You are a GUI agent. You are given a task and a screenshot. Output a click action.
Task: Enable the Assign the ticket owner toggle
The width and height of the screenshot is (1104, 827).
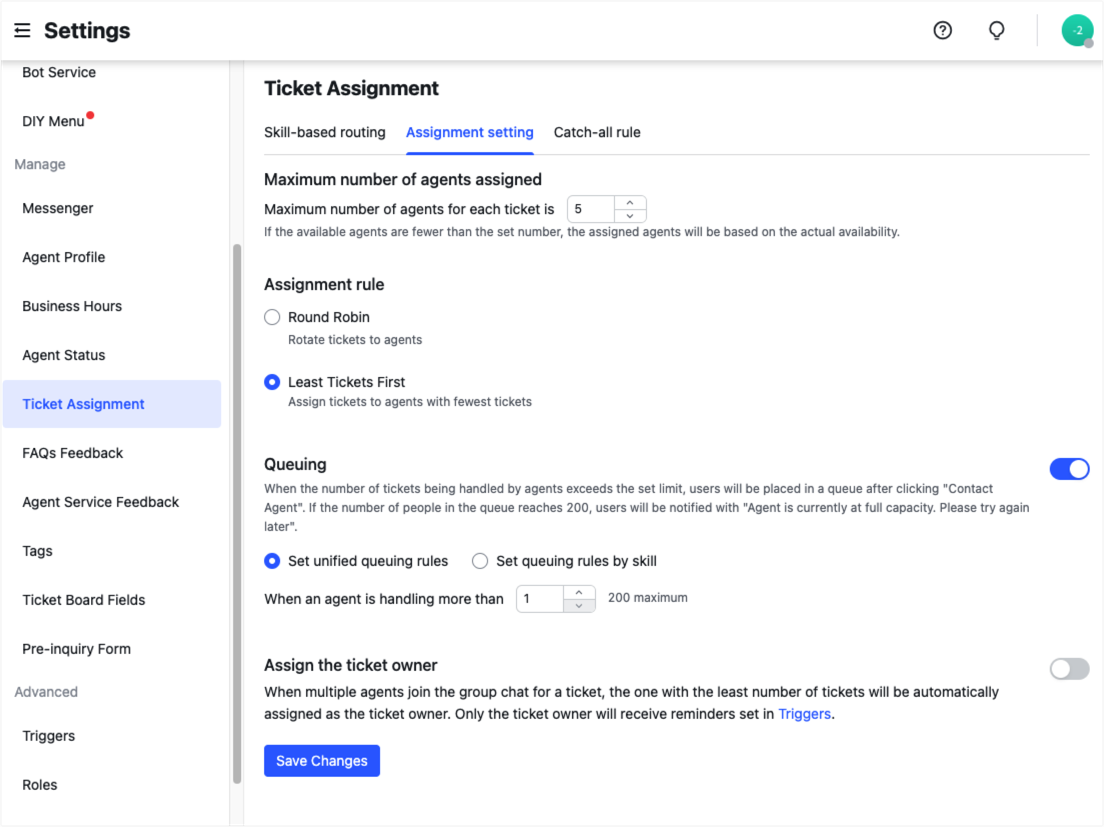click(x=1069, y=668)
